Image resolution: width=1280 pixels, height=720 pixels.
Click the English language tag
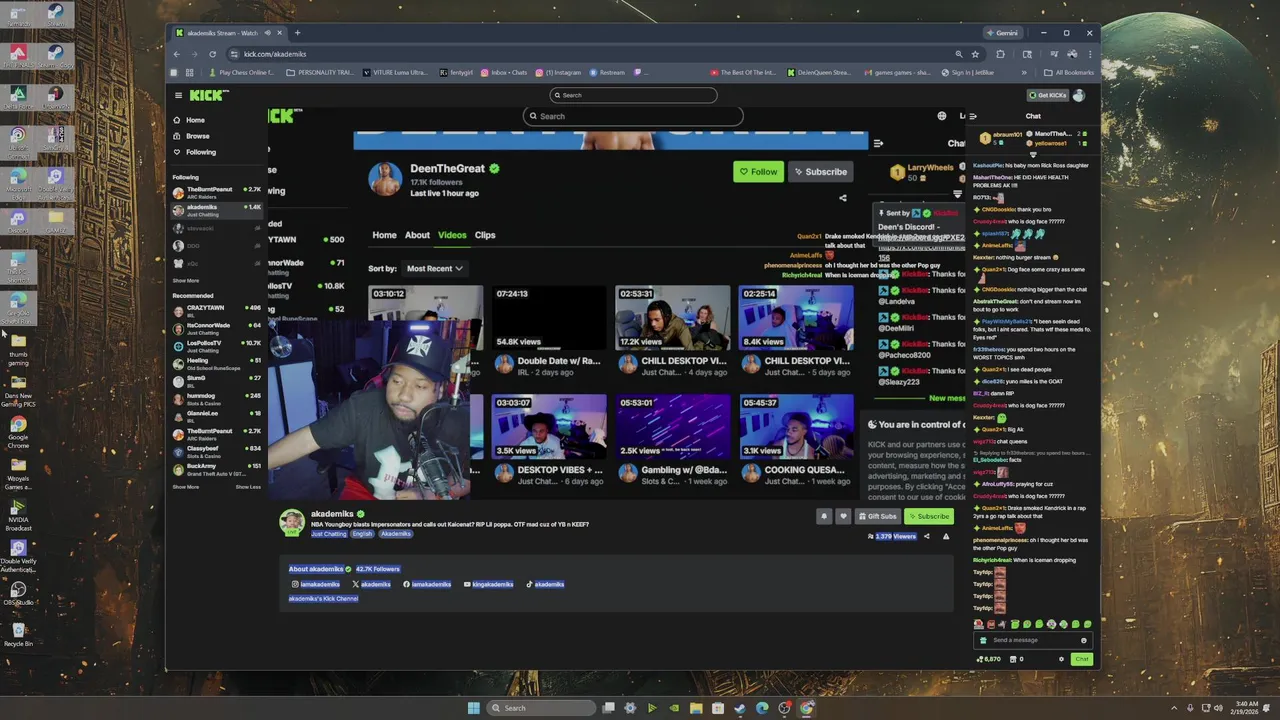point(362,534)
